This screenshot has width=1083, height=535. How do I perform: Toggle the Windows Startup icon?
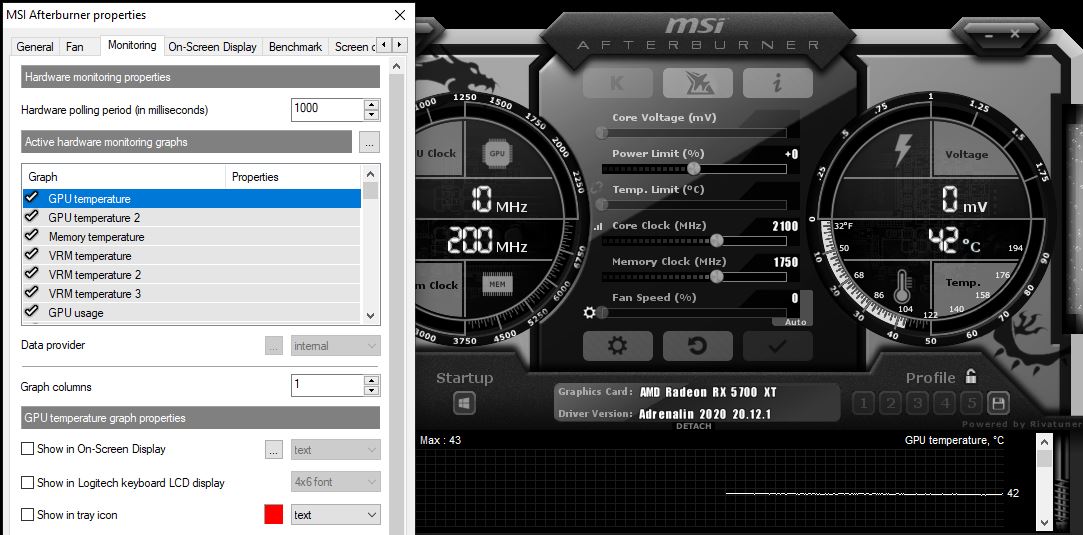point(464,403)
